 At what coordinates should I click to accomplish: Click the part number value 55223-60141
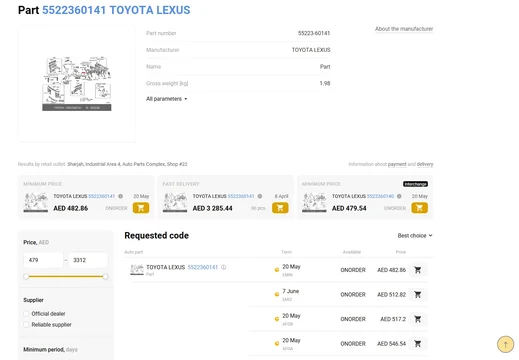(x=314, y=33)
